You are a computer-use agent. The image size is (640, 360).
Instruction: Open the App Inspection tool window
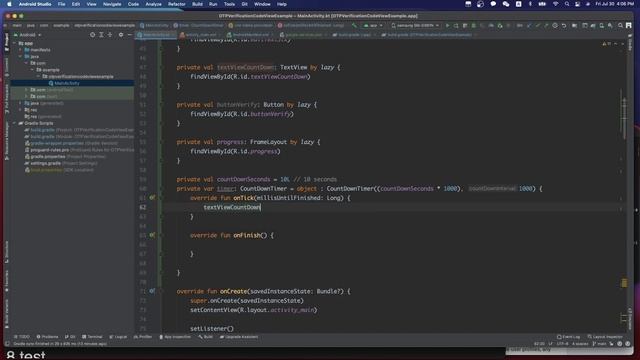pyautogui.click(x=175, y=337)
